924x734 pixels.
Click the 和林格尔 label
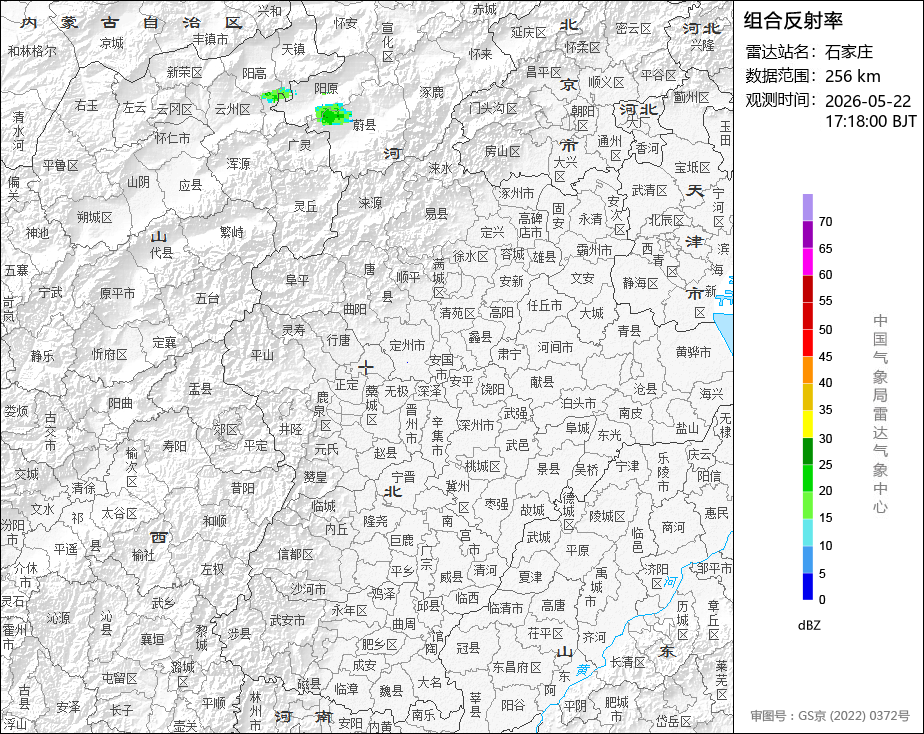32,51
